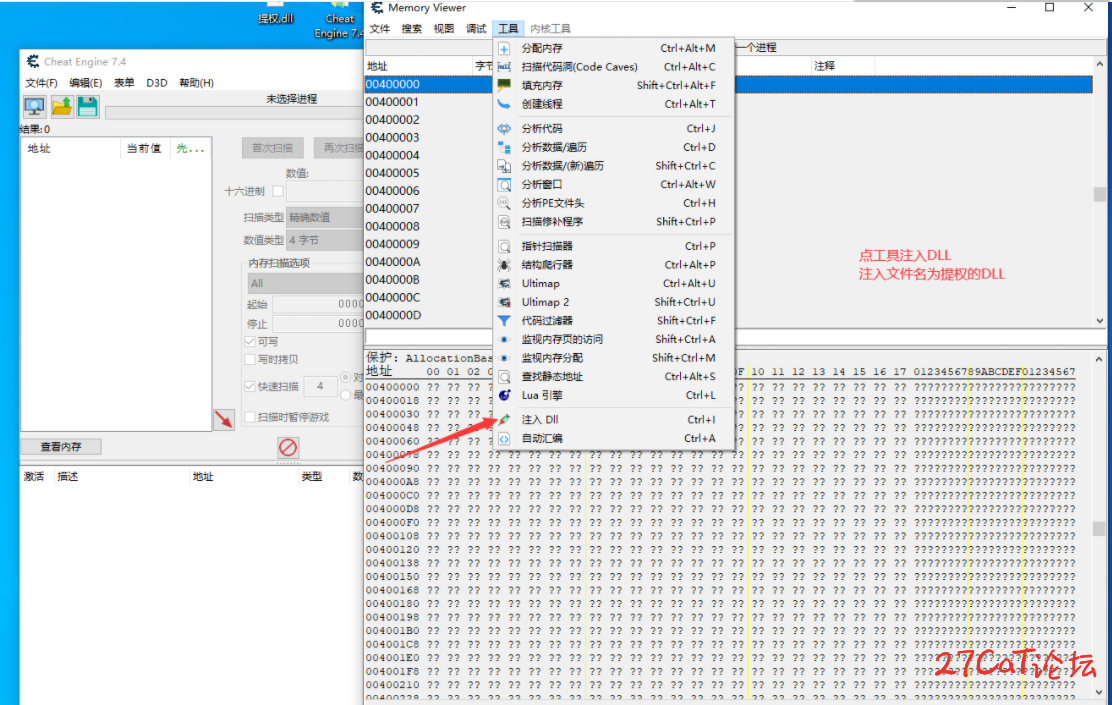The height and width of the screenshot is (705, 1112).
Task: Click the 再次扫描 button
Action: (x=339, y=148)
